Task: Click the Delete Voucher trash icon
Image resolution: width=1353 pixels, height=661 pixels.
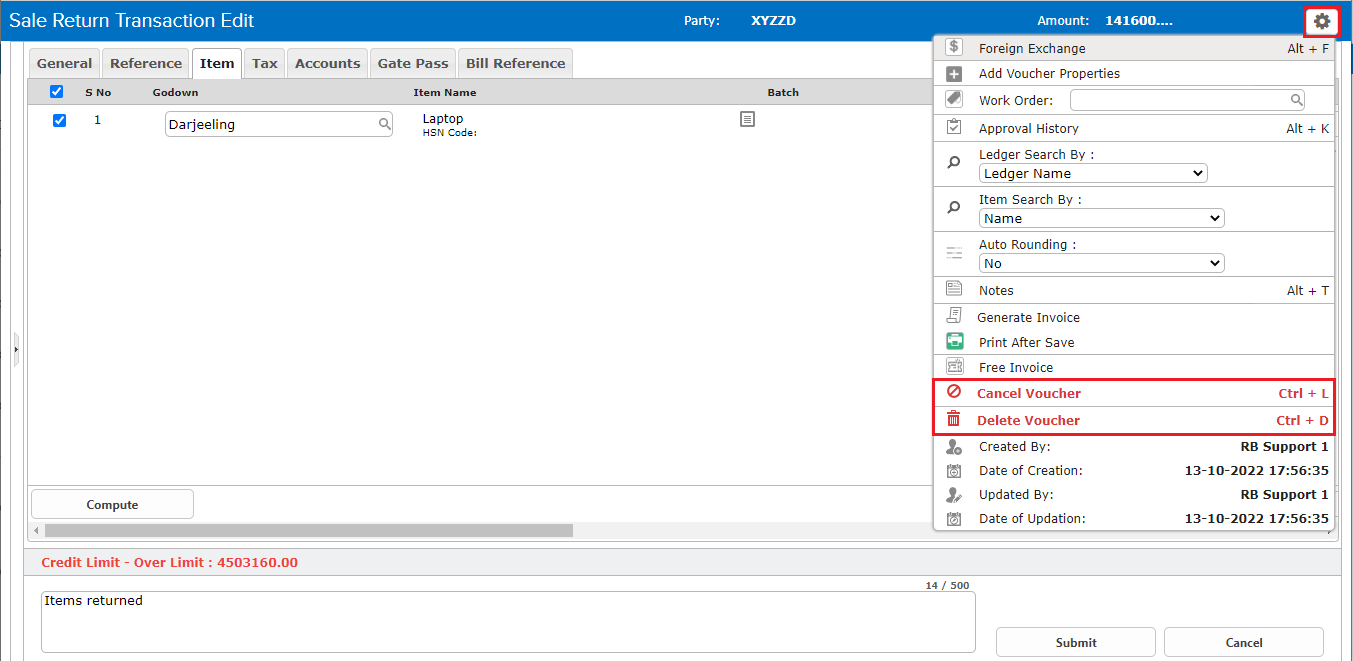Action: [x=954, y=420]
